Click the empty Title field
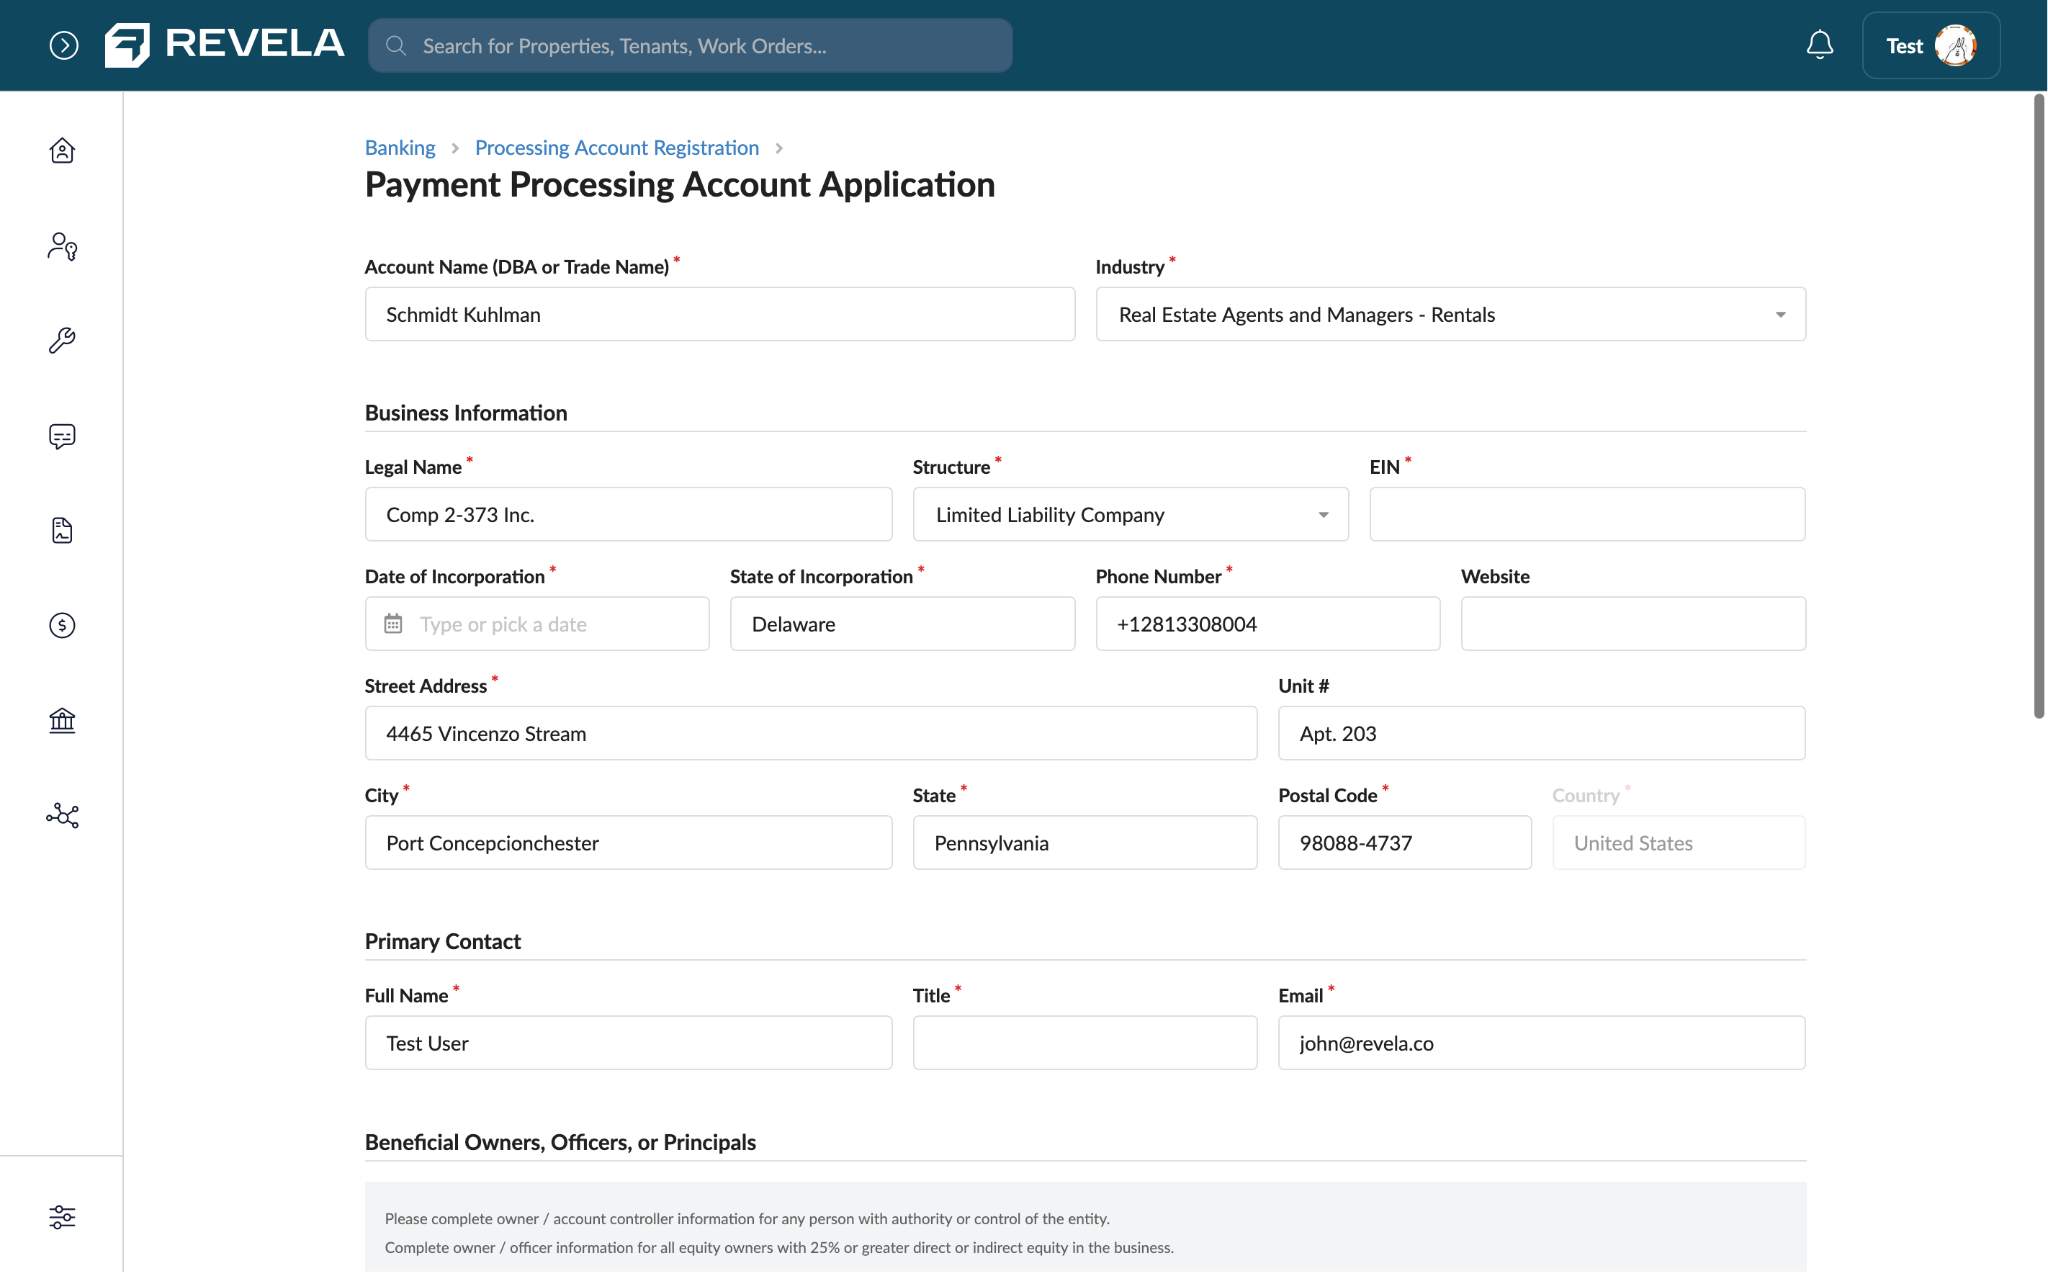The width and height of the screenshot is (2048, 1272). [1085, 1043]
